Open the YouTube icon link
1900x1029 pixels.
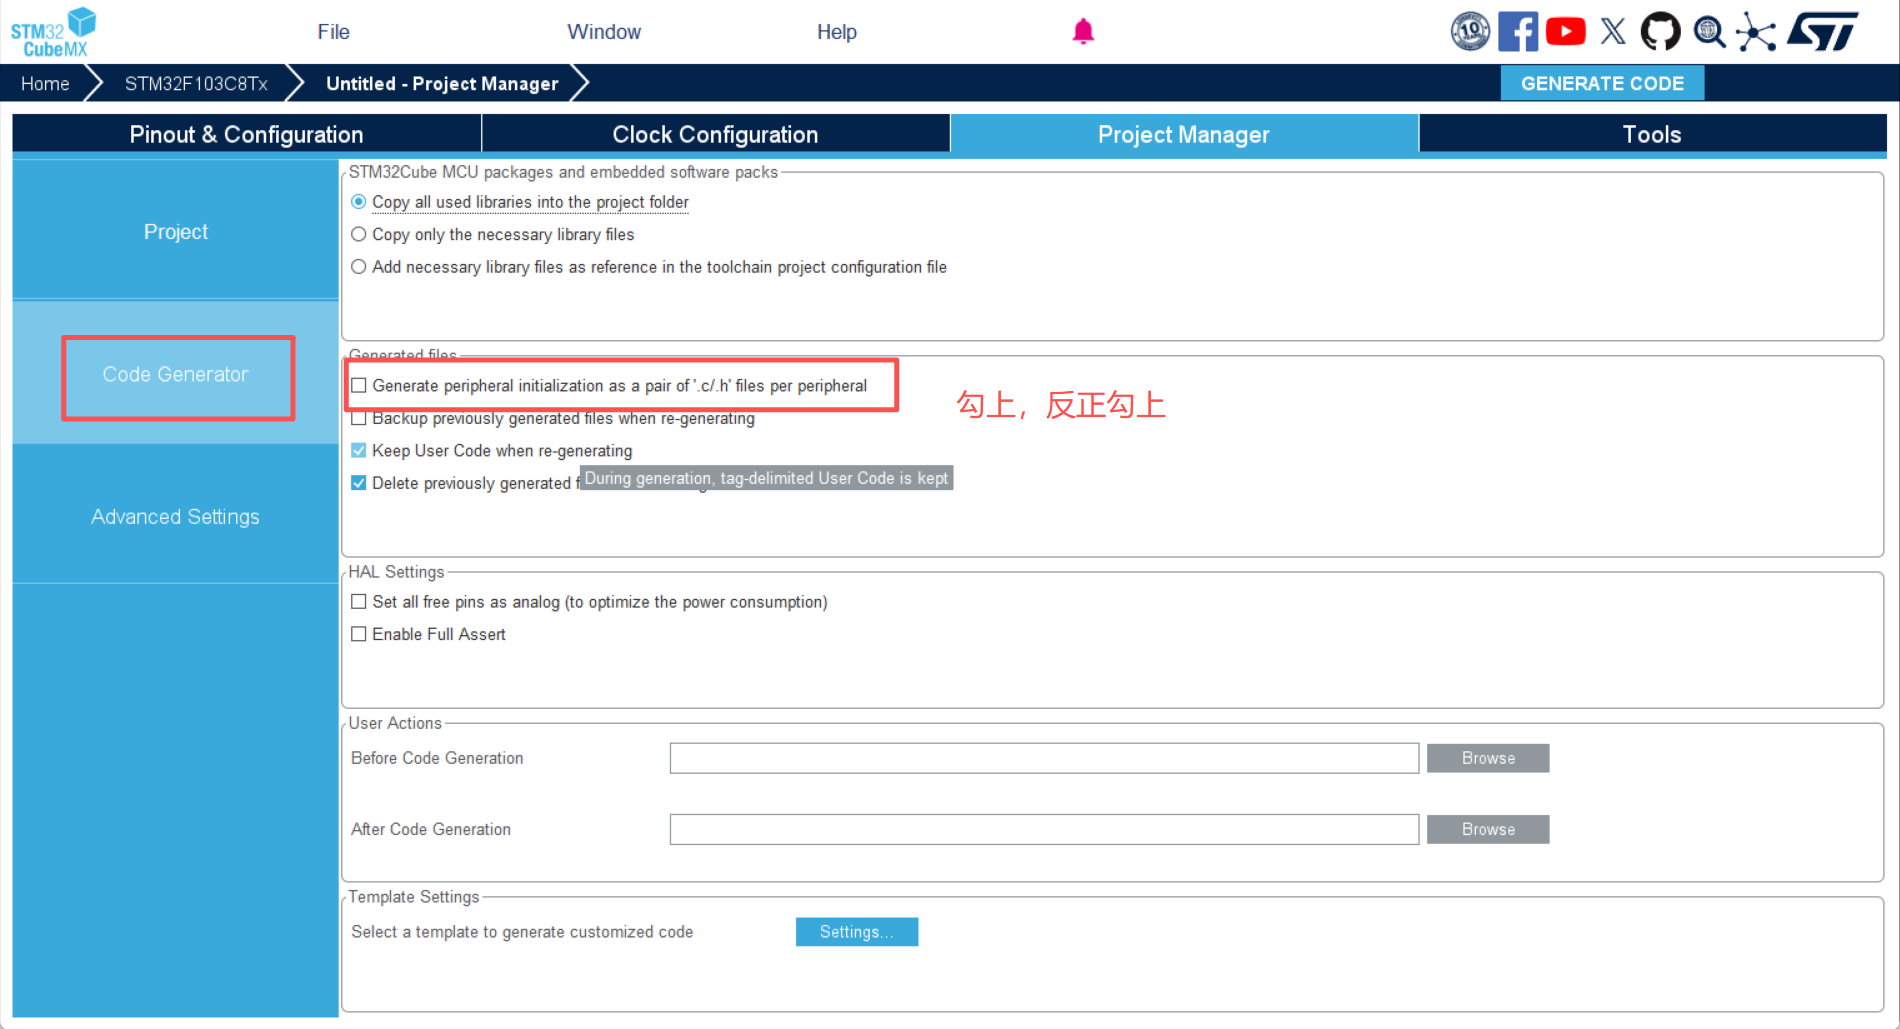1565,32
